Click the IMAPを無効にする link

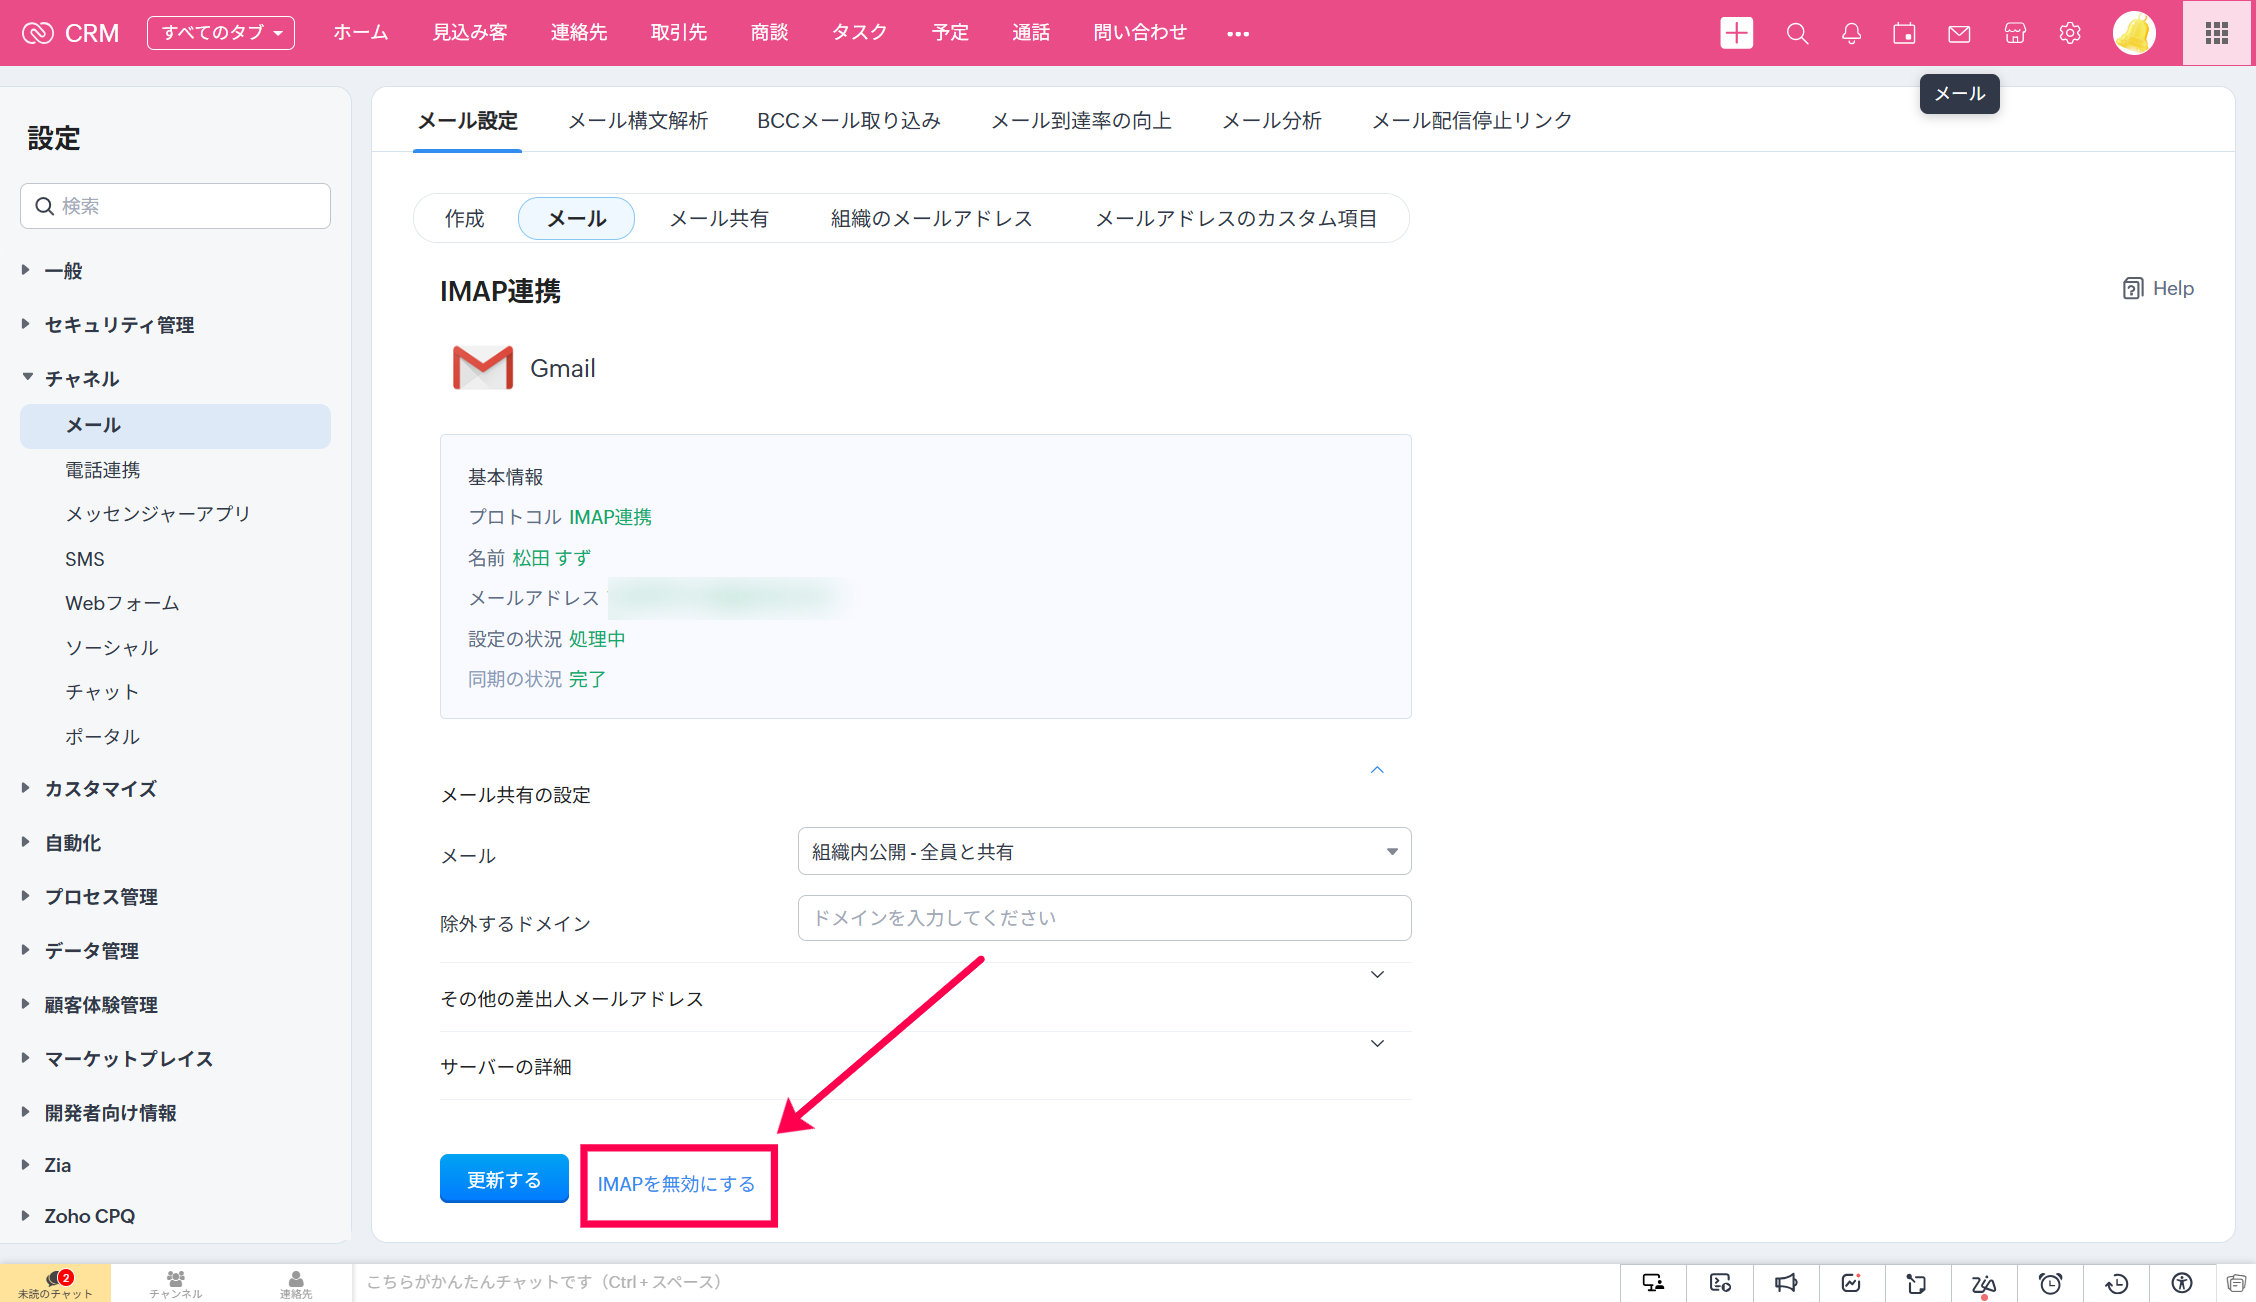click(x=676, y=1184)
